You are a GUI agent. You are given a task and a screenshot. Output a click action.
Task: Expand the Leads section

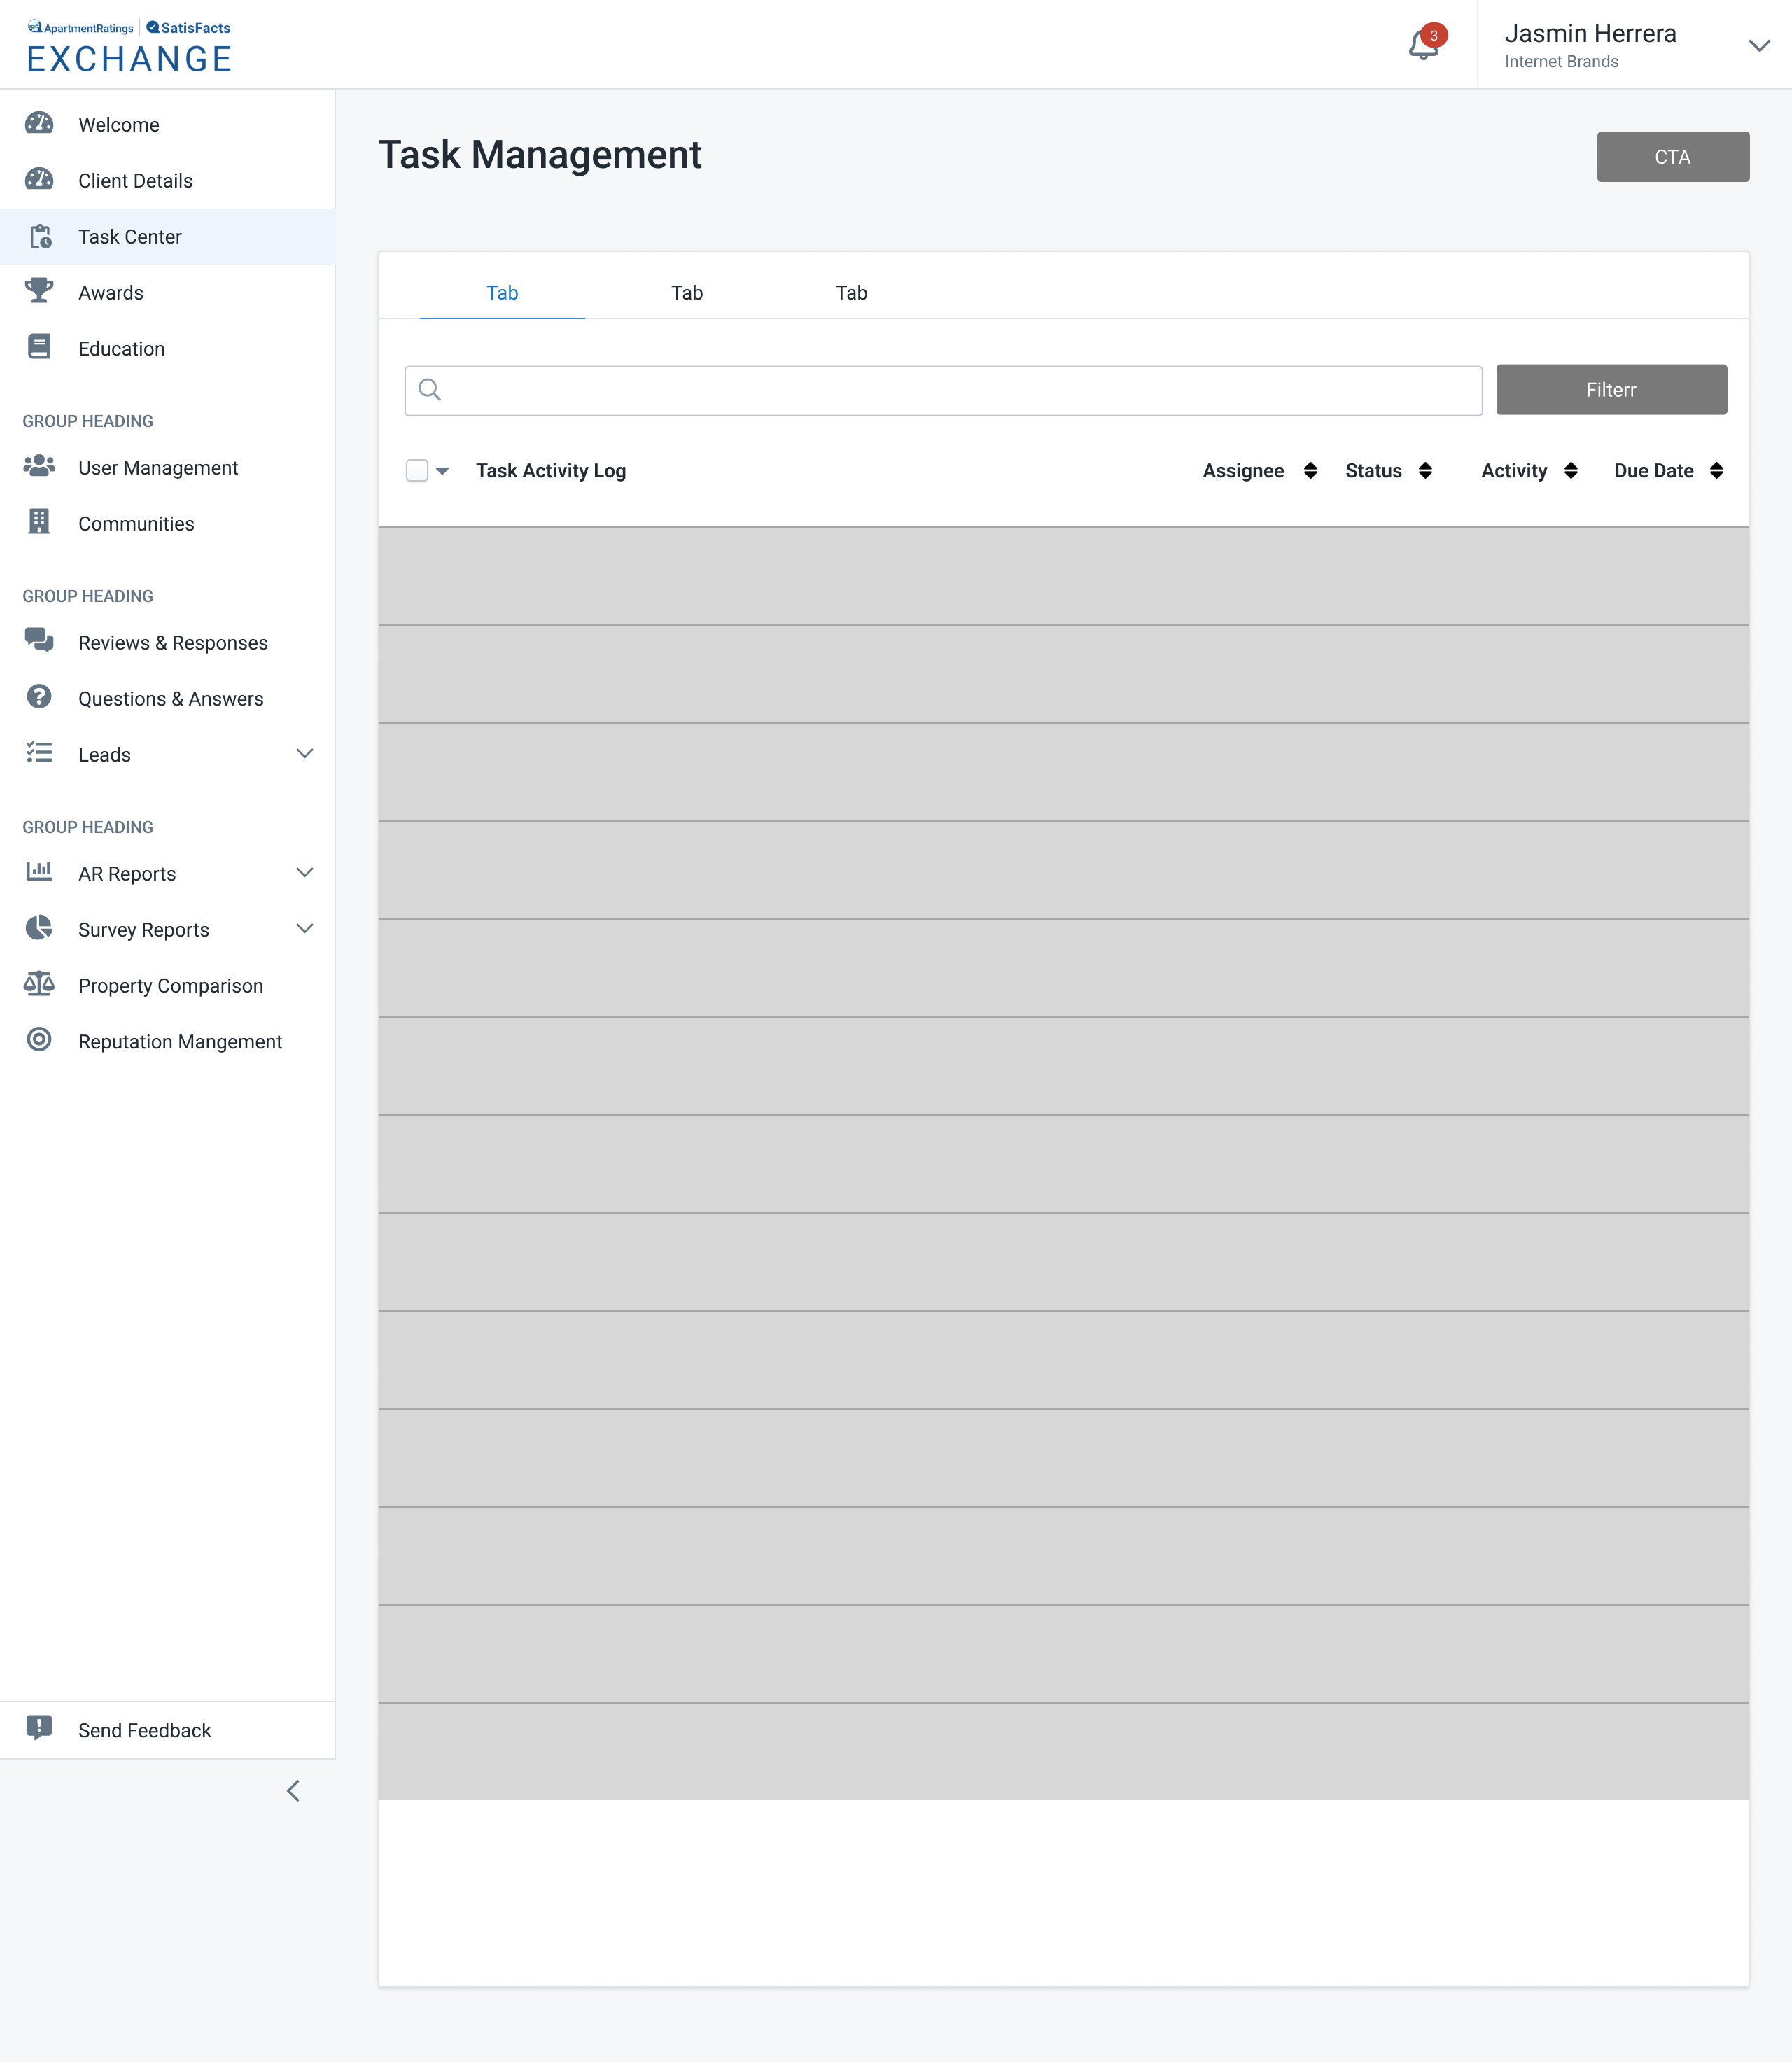(305, 753)
